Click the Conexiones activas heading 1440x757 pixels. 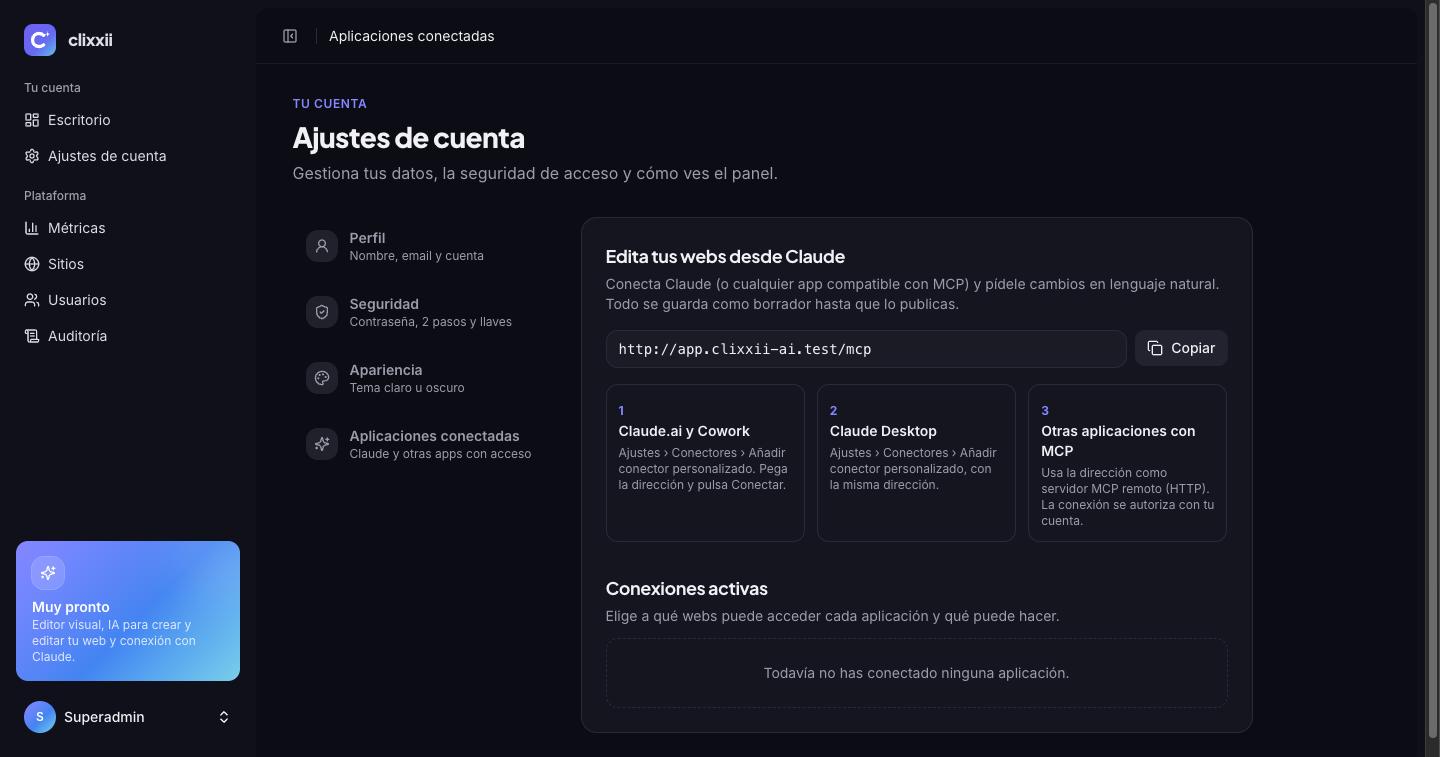pos(687,589)
